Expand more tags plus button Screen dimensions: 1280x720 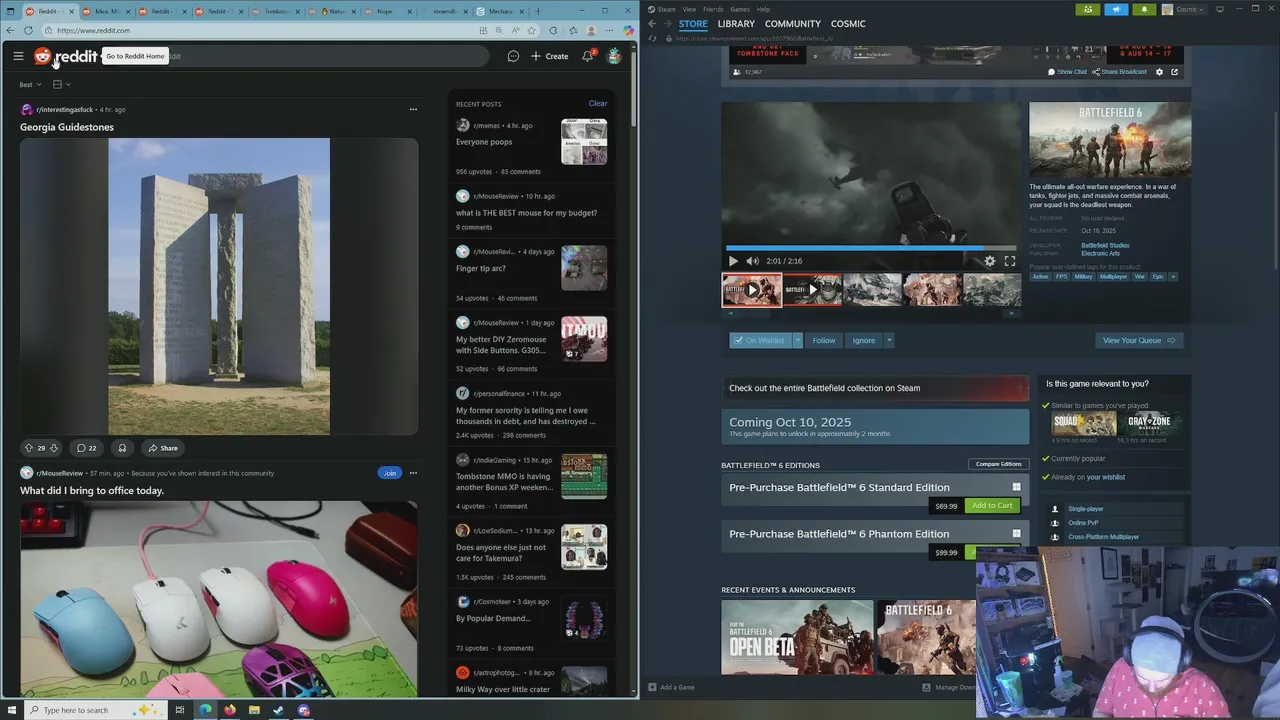(1173, 277)
